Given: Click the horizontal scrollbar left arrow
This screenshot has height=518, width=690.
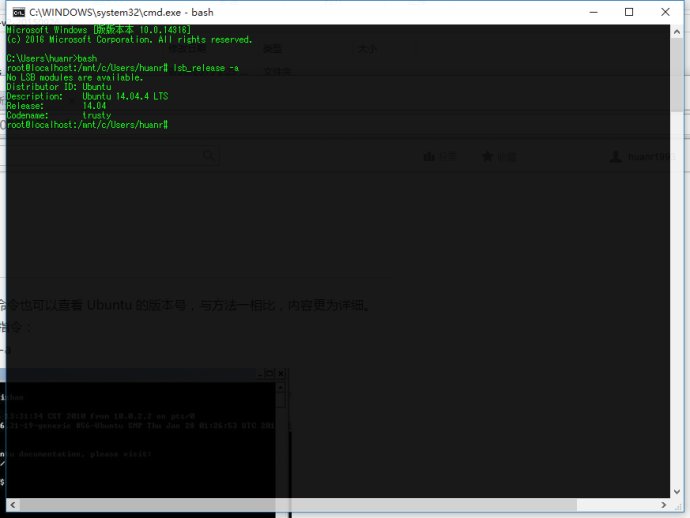Looking at the screenshot, I should (x=13, y=505).
